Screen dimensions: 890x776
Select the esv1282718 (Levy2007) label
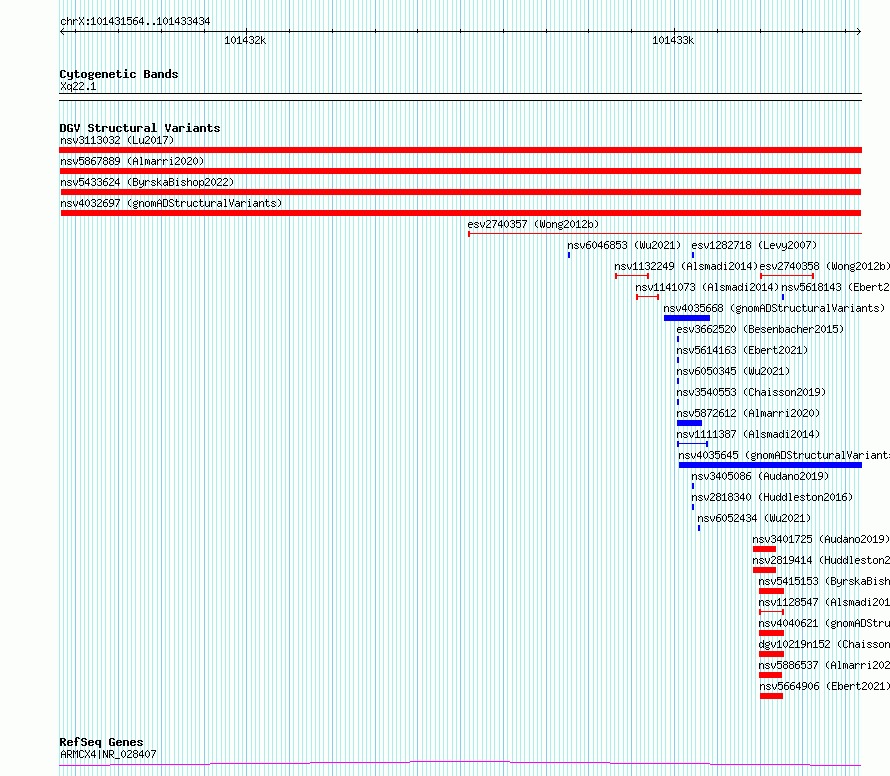[754, 245]
